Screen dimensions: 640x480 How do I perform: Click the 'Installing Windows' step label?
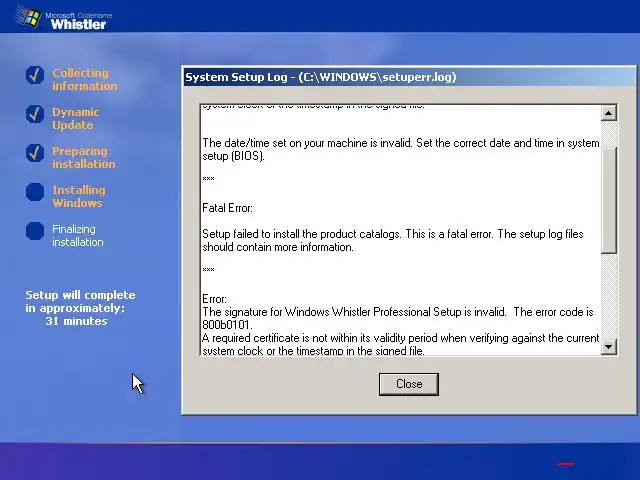pos(79,196)
